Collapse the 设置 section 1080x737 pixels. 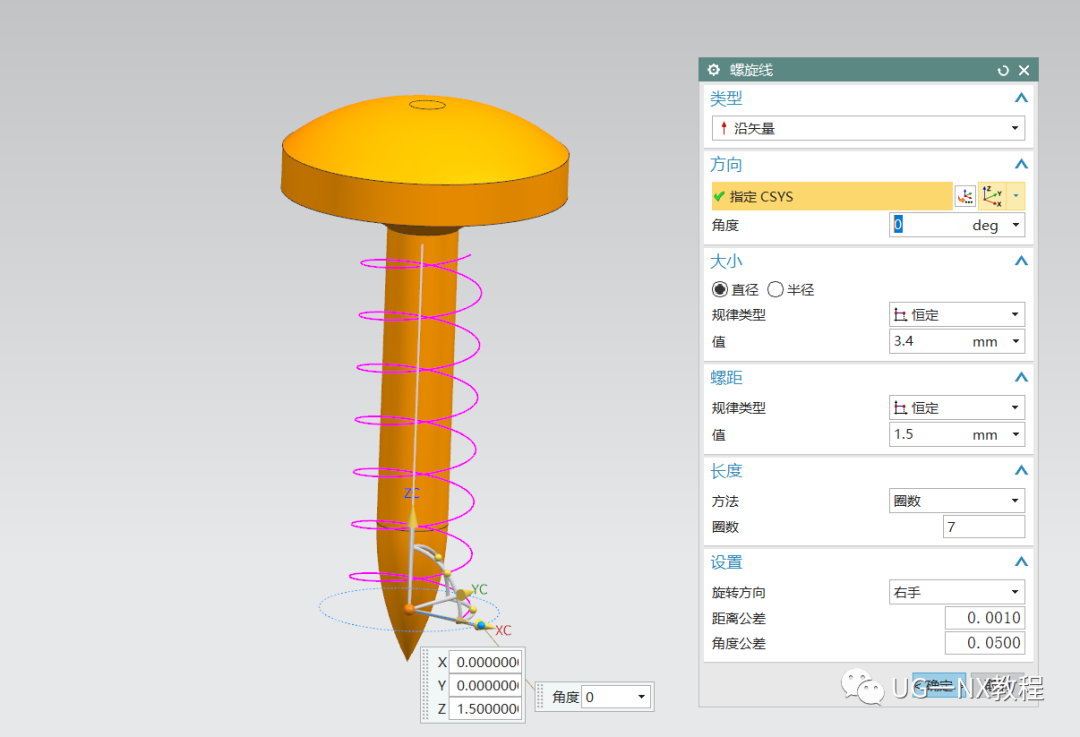(x=1020, y=562)
